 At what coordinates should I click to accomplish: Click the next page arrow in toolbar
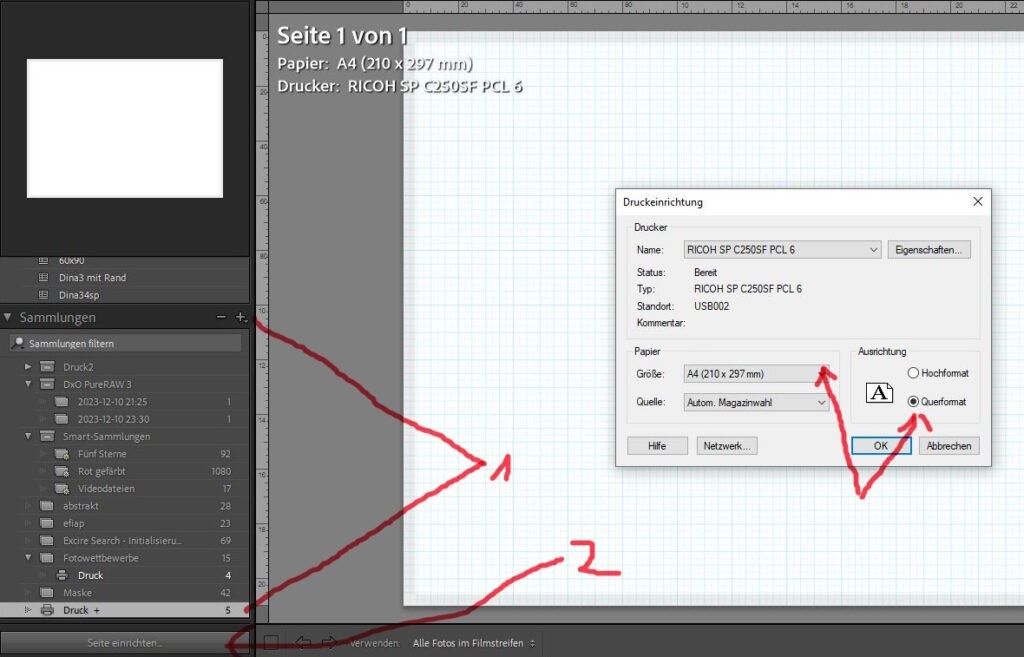pyautogui.click(x=327, y=642)
